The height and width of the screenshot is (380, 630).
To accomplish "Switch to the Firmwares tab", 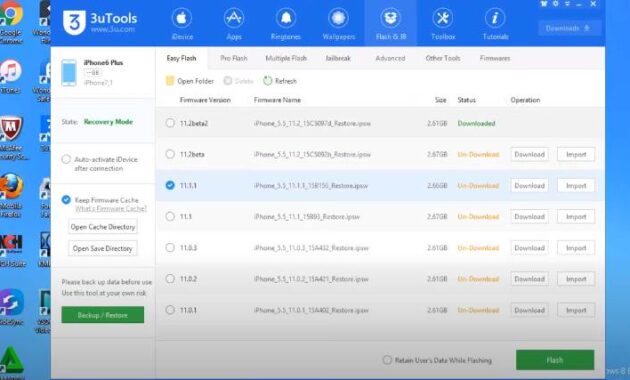I will point(495,58).
